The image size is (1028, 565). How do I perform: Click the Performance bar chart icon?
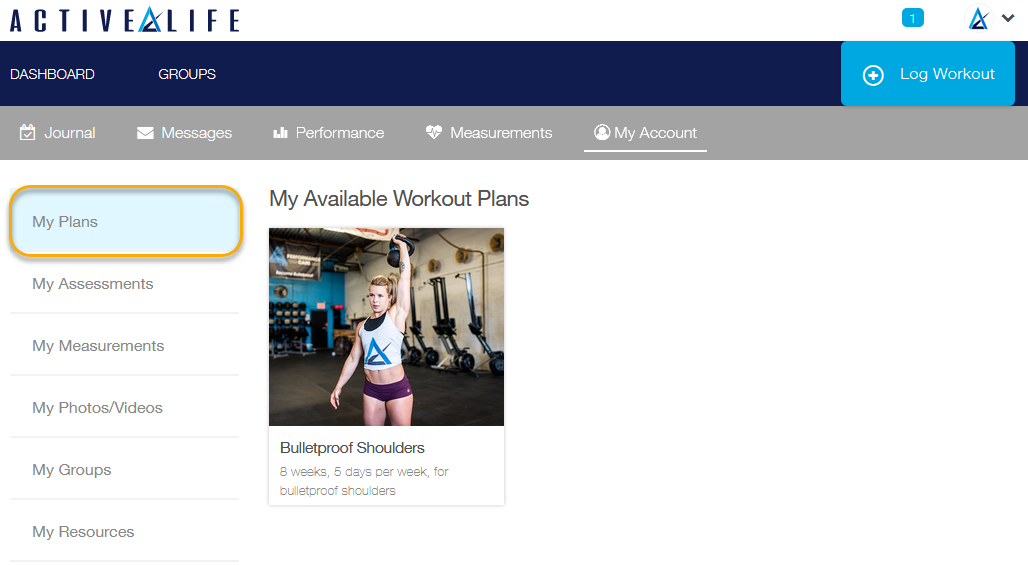(x=281, y=132)
